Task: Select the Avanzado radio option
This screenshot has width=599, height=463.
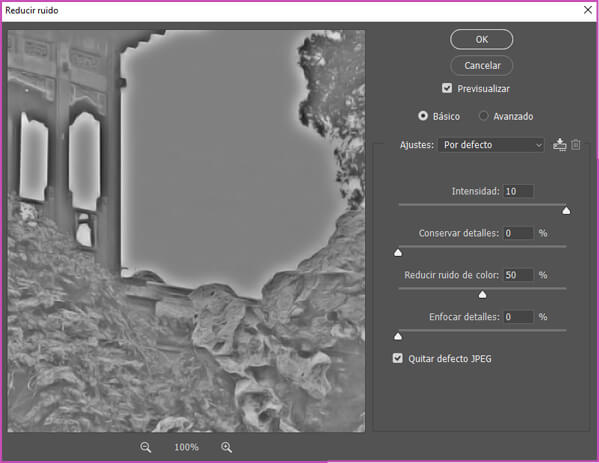Action: pyautogui.click(x=484, y=116)
